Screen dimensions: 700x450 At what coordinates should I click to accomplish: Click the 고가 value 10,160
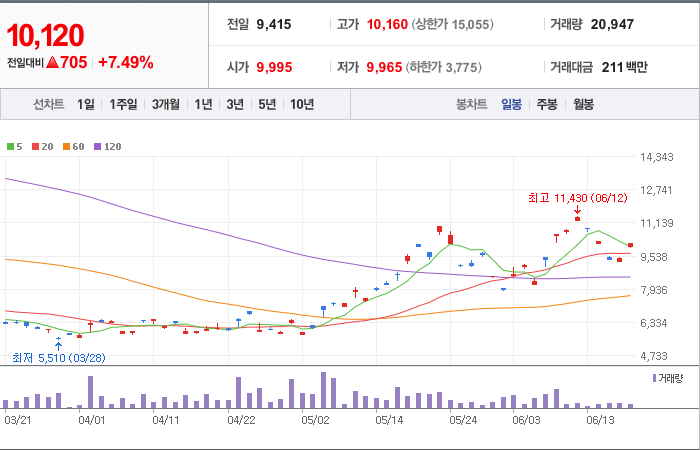(387, 24)
